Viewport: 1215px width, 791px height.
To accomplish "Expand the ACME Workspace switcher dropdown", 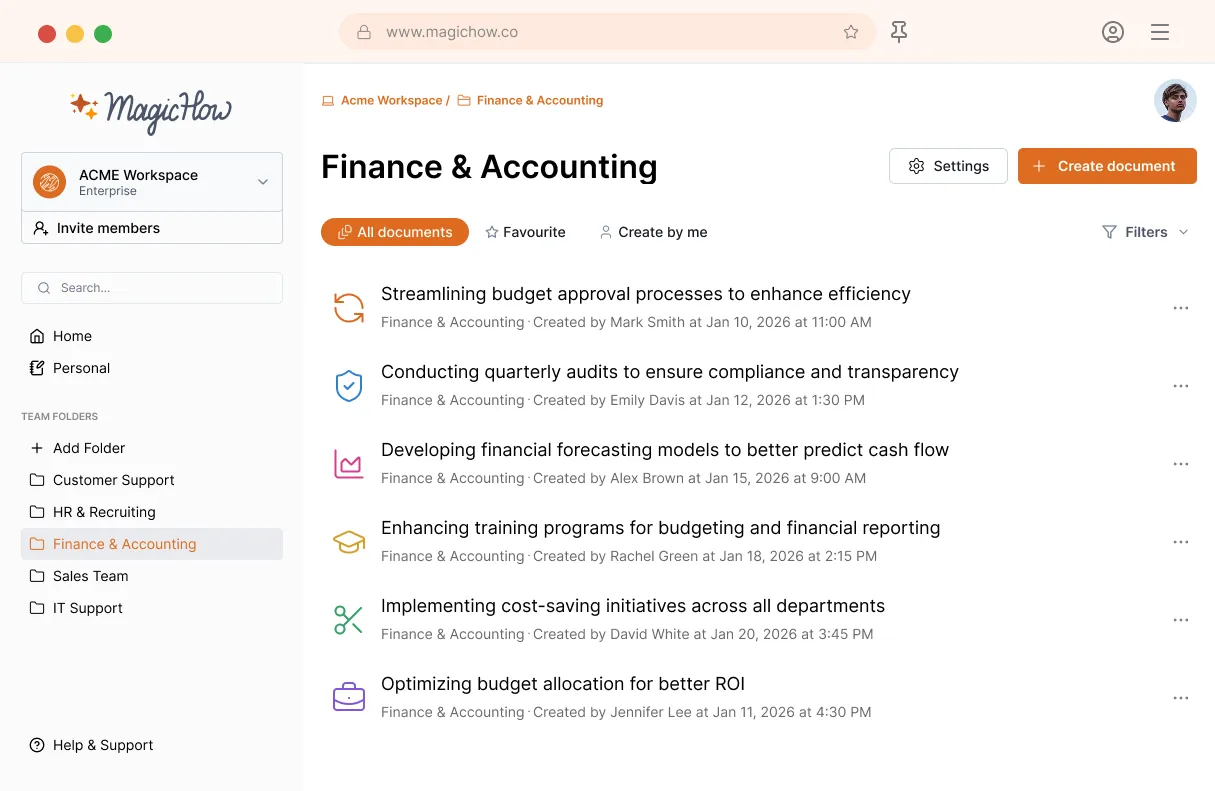I will pyautogui.click(x=263, y=182).
